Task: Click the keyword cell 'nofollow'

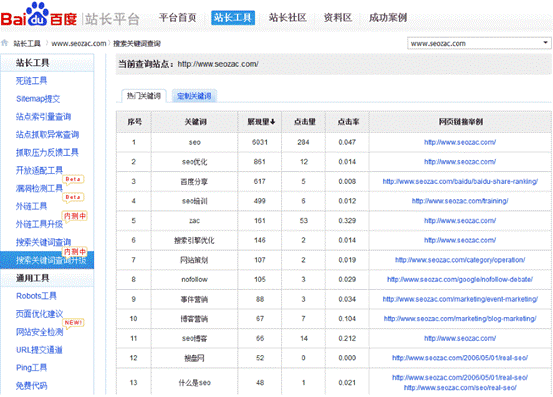Action: point(194,280)
